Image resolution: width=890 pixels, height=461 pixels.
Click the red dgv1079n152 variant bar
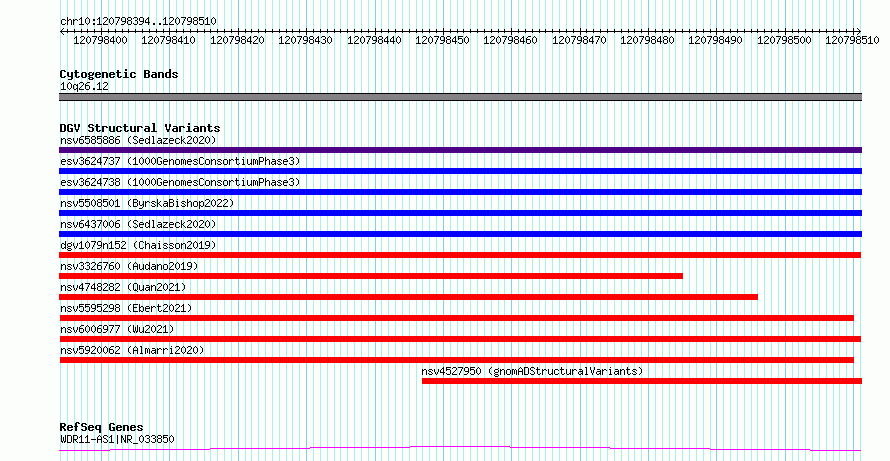point(460,255)
